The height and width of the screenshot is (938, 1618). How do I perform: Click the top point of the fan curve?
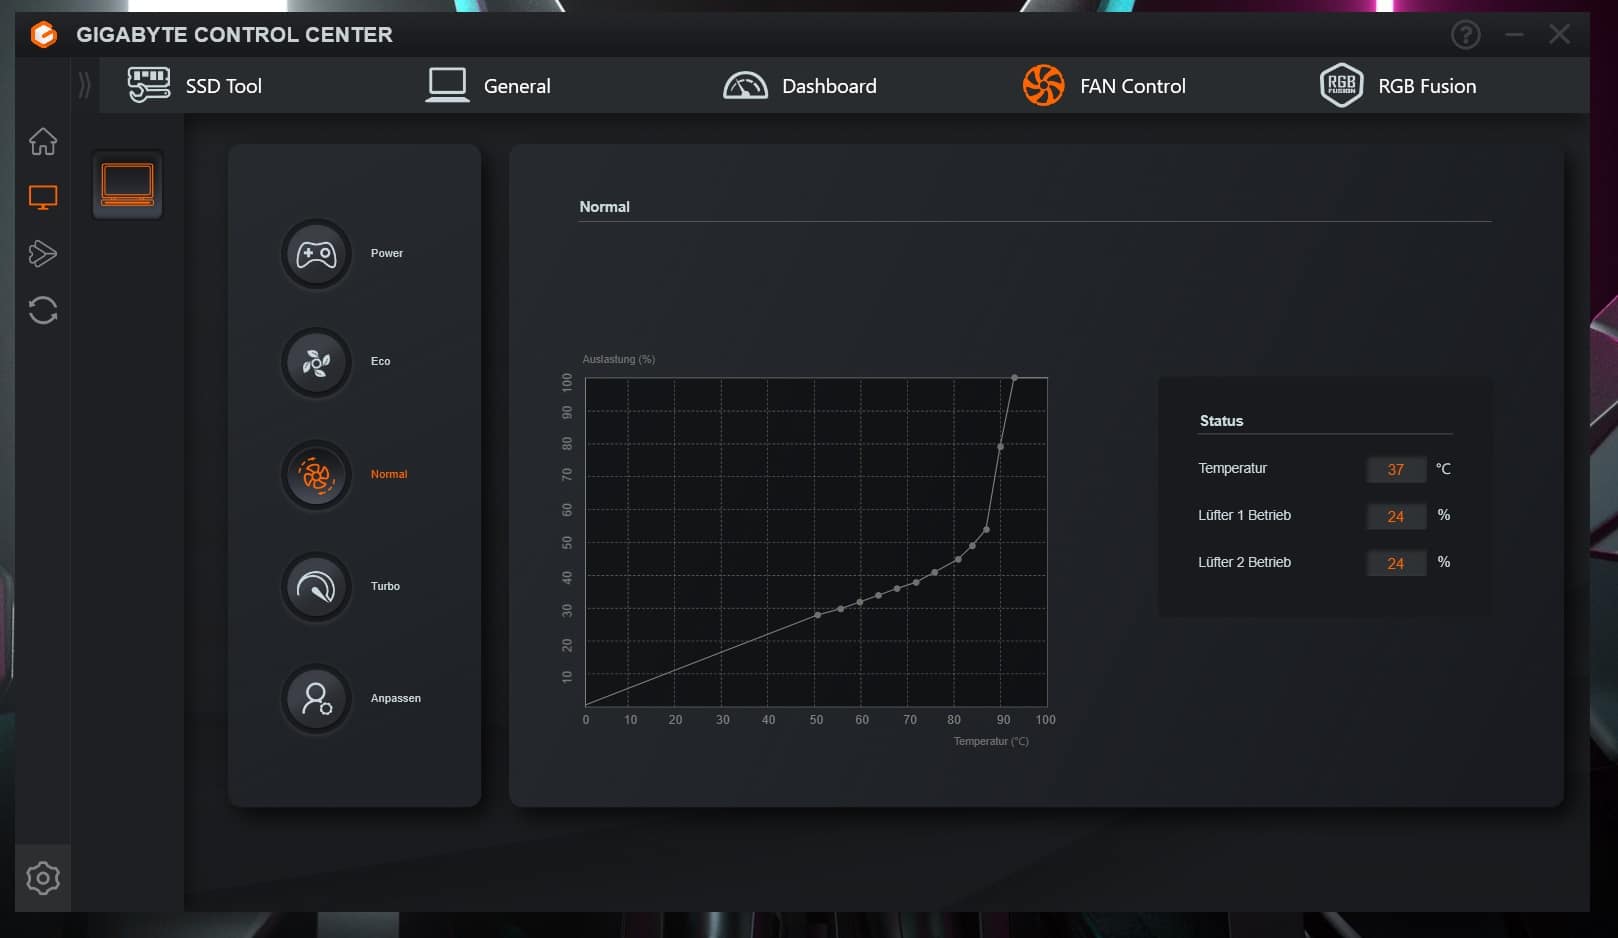[x=1014, y=378]
